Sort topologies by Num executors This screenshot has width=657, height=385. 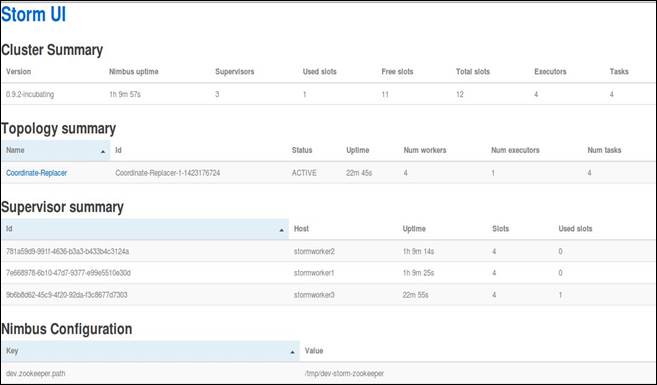point(515,150)
